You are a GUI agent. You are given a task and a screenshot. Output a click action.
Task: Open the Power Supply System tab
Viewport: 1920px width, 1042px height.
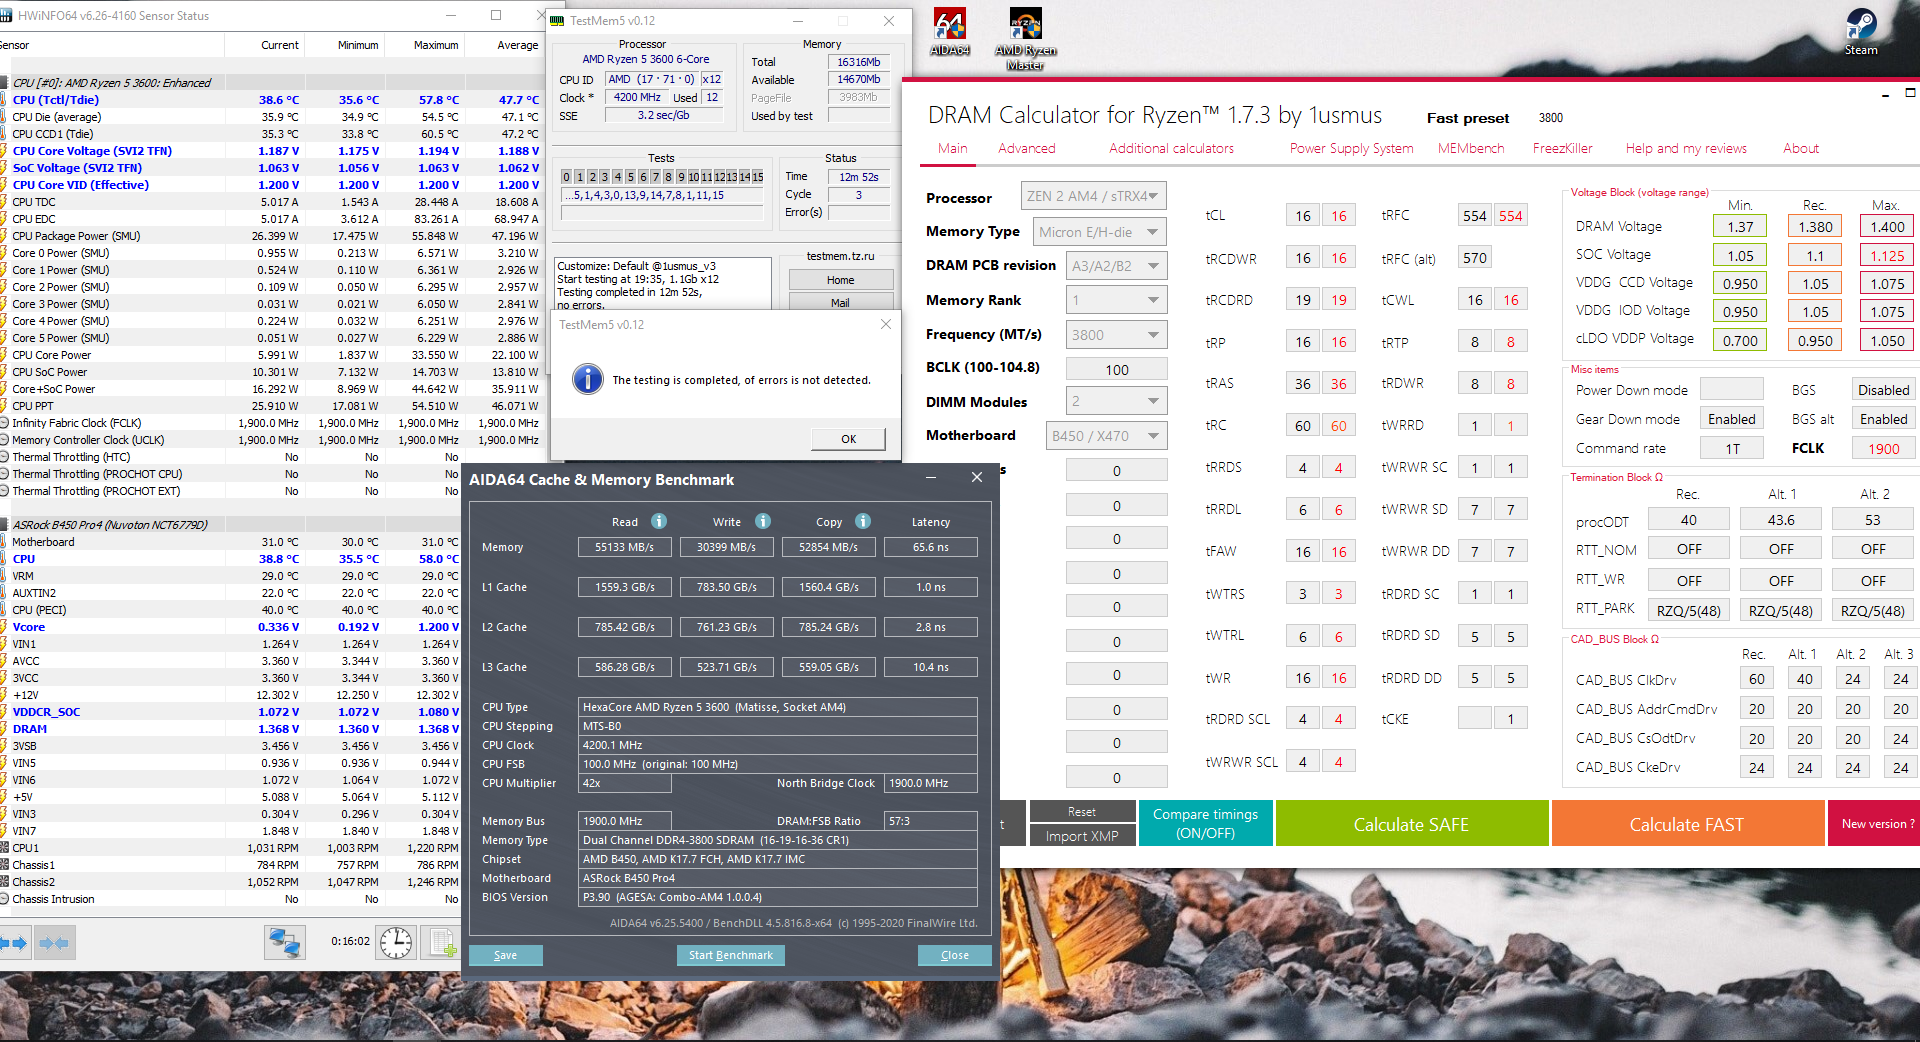click(1351, 148)
